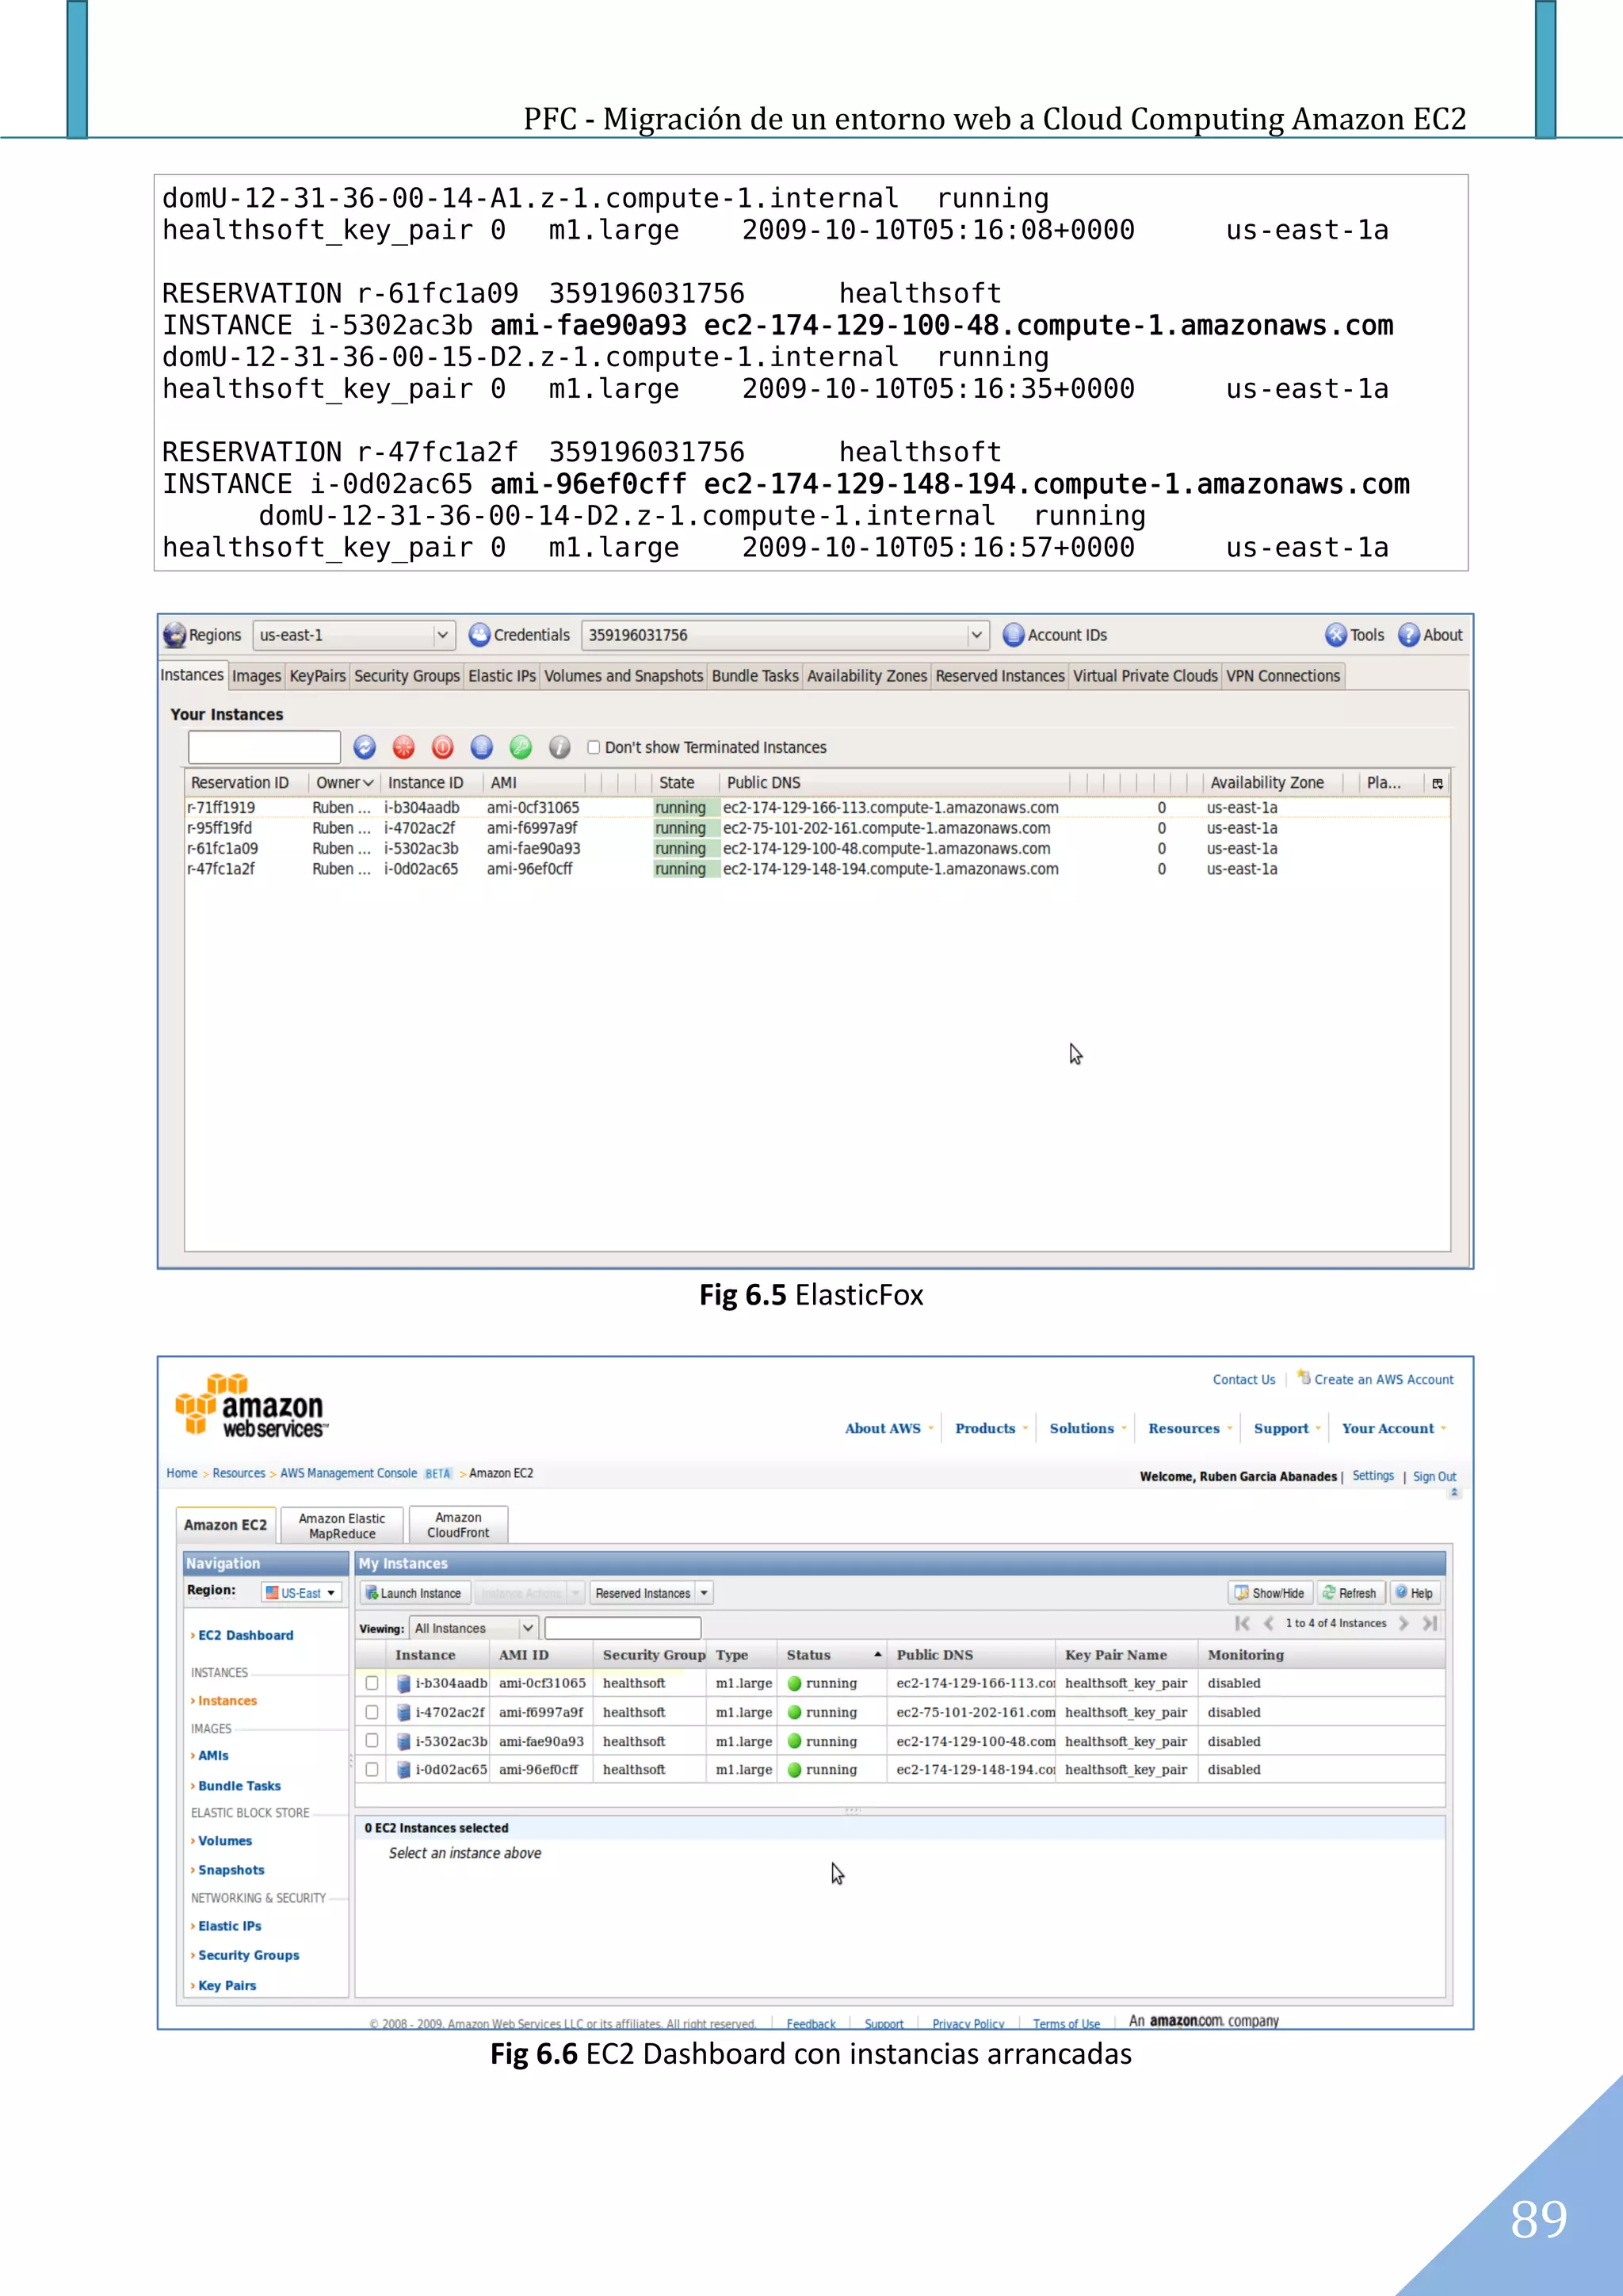Viewport: 1623px width, 2296px height.
Task: Click the red power reboot icon
Action: coord(443,747)
